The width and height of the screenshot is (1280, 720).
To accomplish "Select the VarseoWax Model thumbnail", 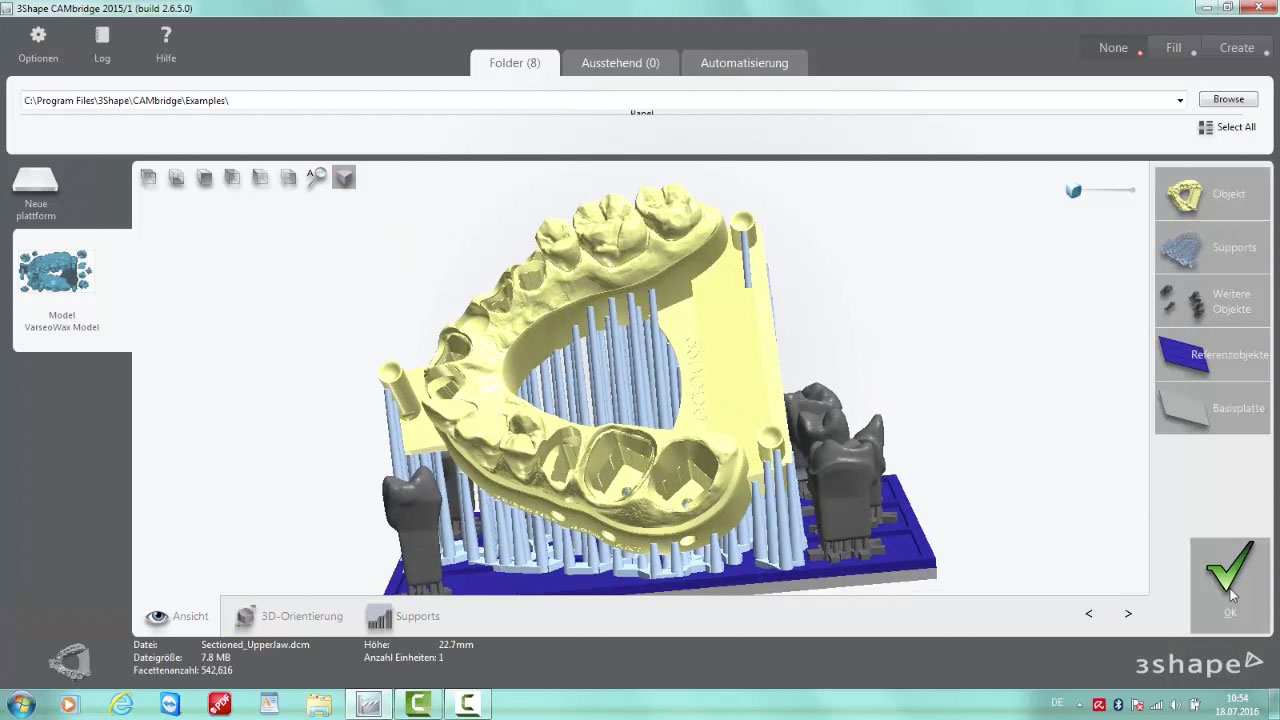I will tap(55, 272).
